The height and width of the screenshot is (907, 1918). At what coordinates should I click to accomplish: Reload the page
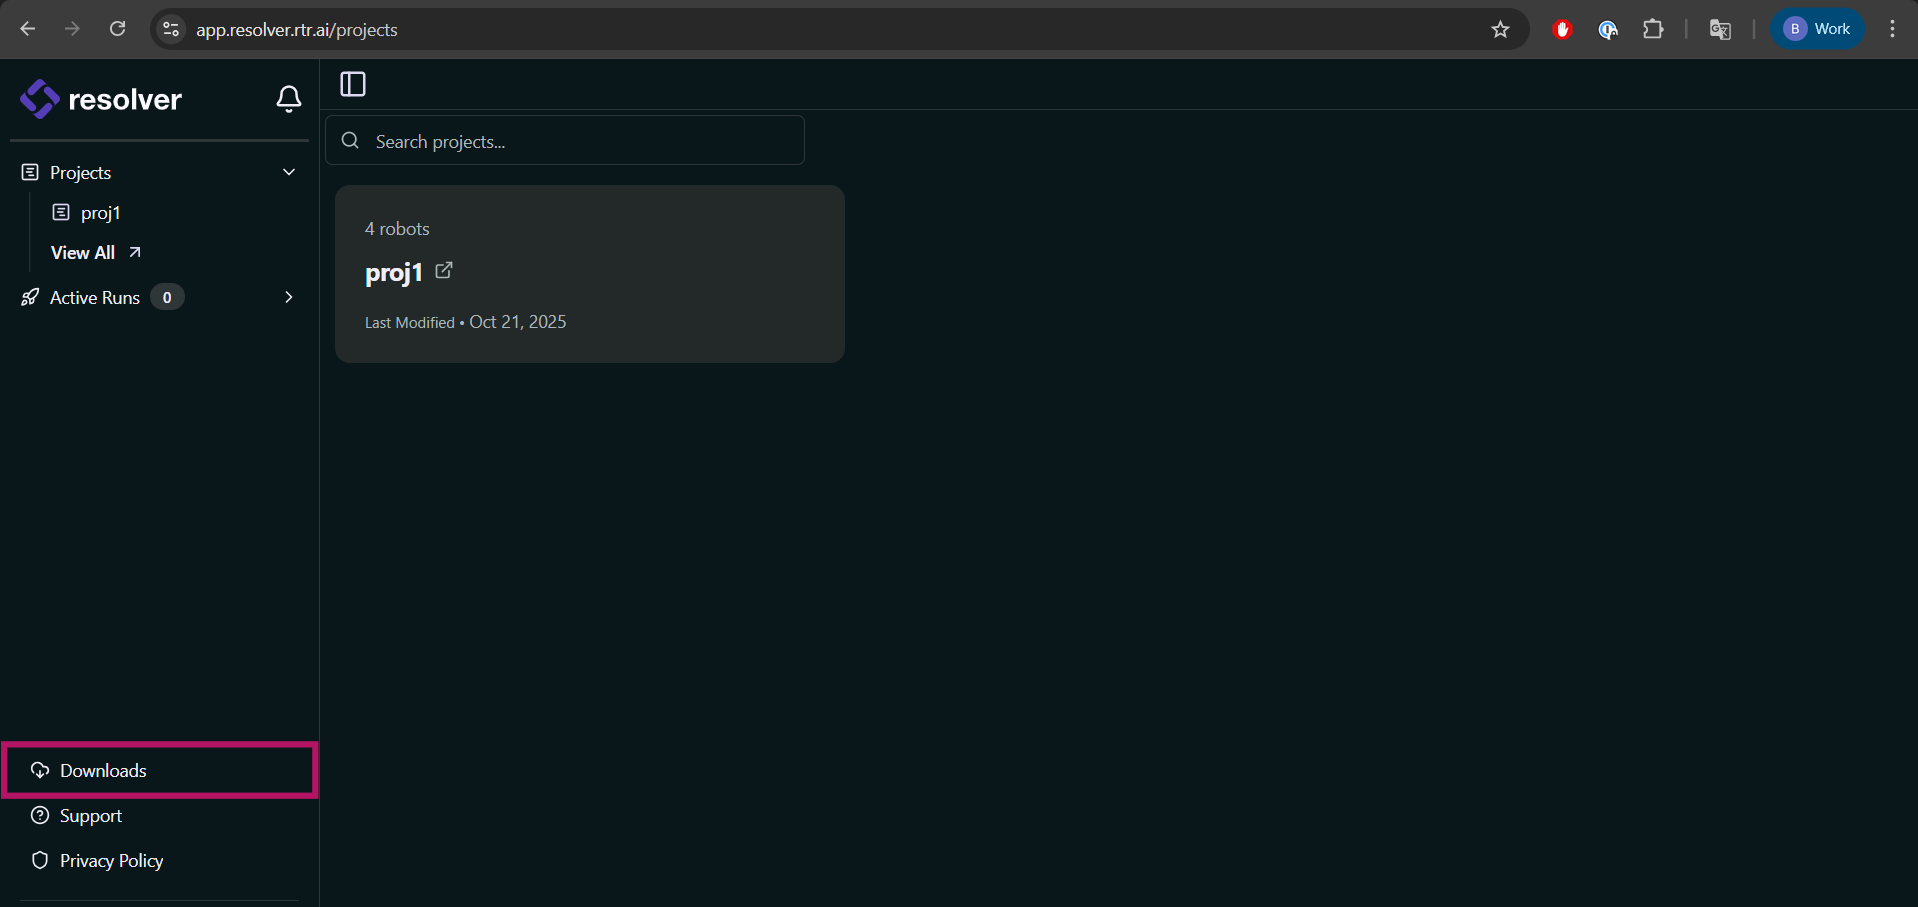pyautogui.click(x=118, y=29)
